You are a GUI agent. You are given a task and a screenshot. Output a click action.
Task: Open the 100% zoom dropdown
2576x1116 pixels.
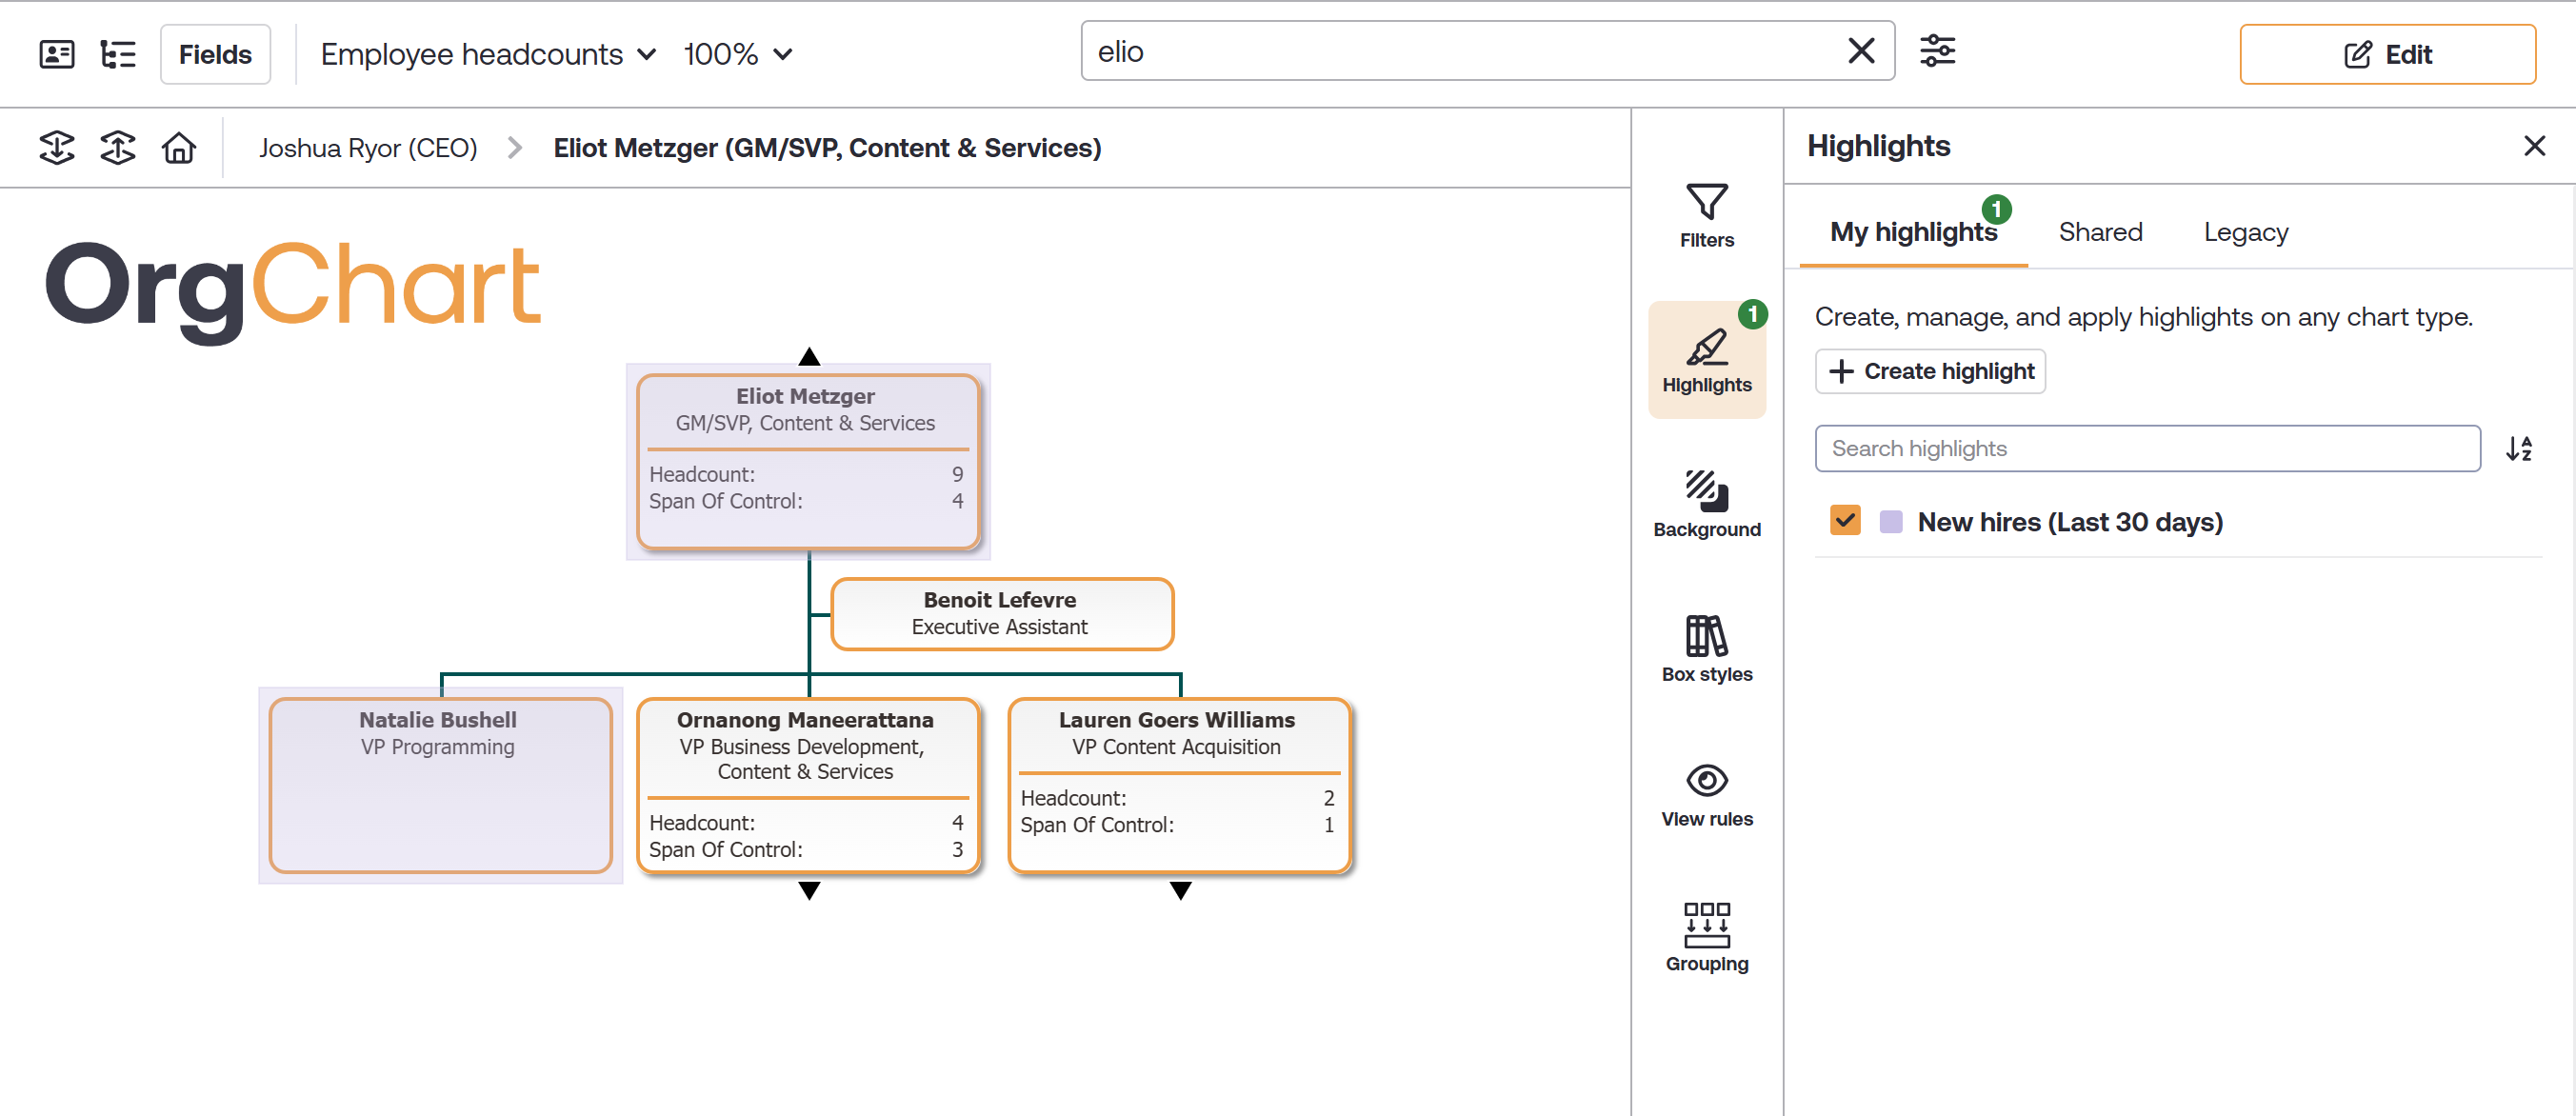[738, 54]
